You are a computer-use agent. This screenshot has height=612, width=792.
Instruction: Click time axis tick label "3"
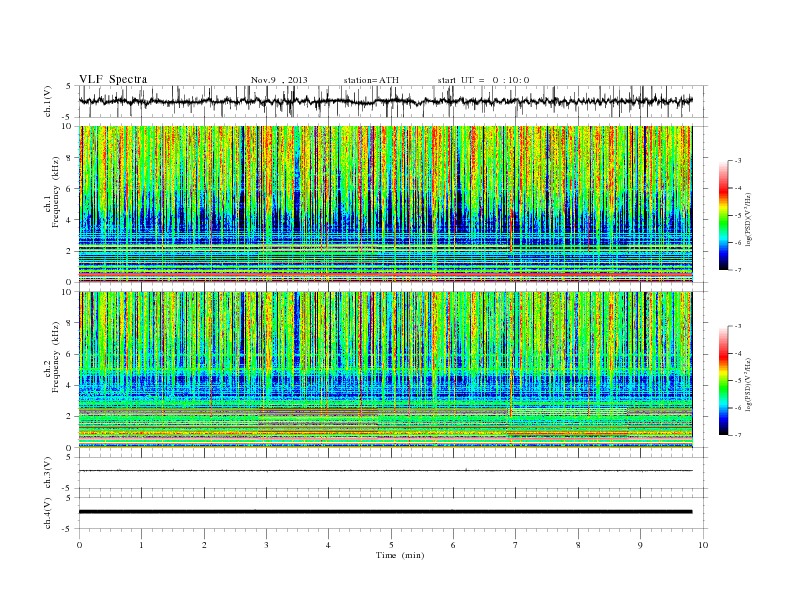click(266, 545)
